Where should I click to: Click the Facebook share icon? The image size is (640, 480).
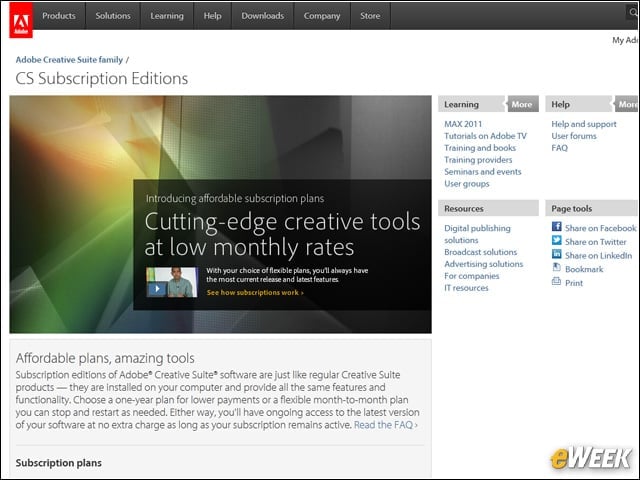[x=556, y=227]
